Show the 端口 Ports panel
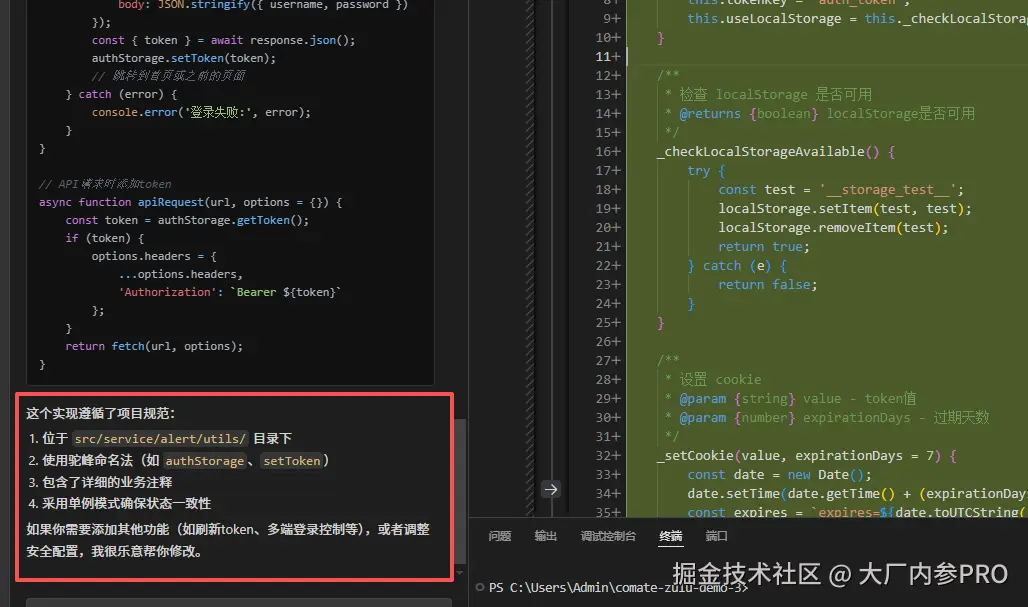Image resolution: width=1028 pixels, height=607 pixels. pyautogui.click(x=716, y=536)
